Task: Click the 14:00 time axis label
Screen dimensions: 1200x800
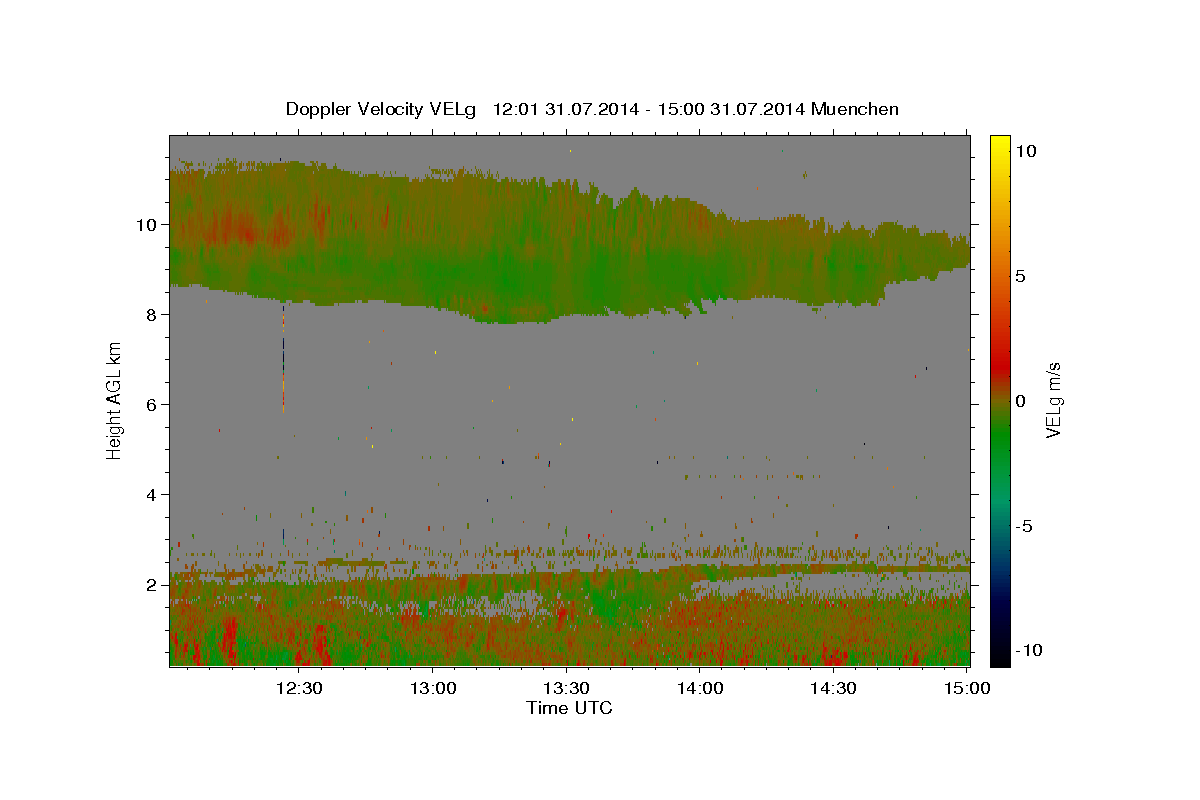Action: [x=700, y=688]
